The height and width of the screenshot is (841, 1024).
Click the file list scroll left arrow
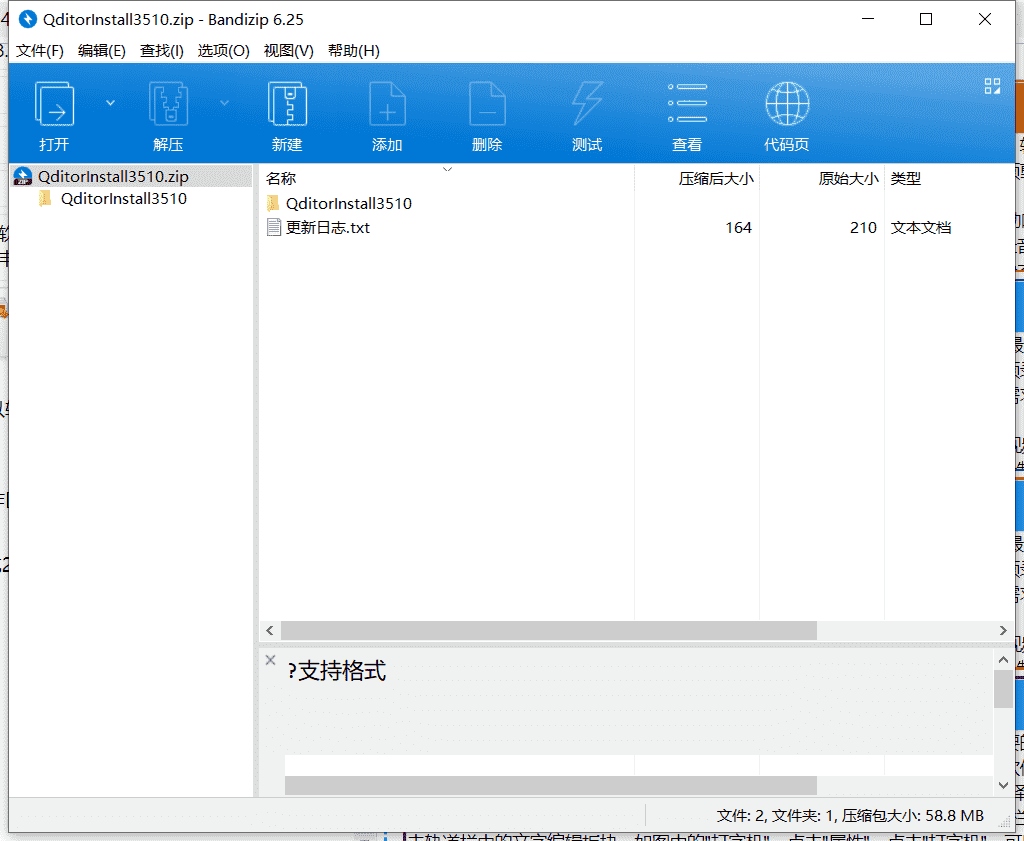pyautogui.click(x=269, y=631)
